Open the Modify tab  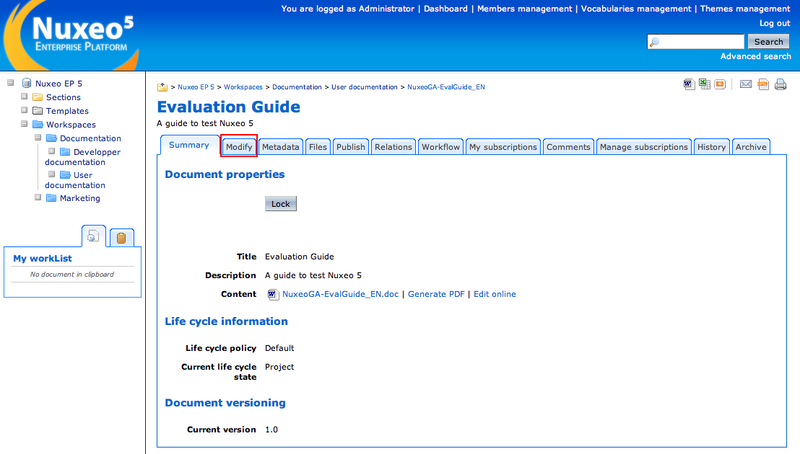[x=239, y=147]
